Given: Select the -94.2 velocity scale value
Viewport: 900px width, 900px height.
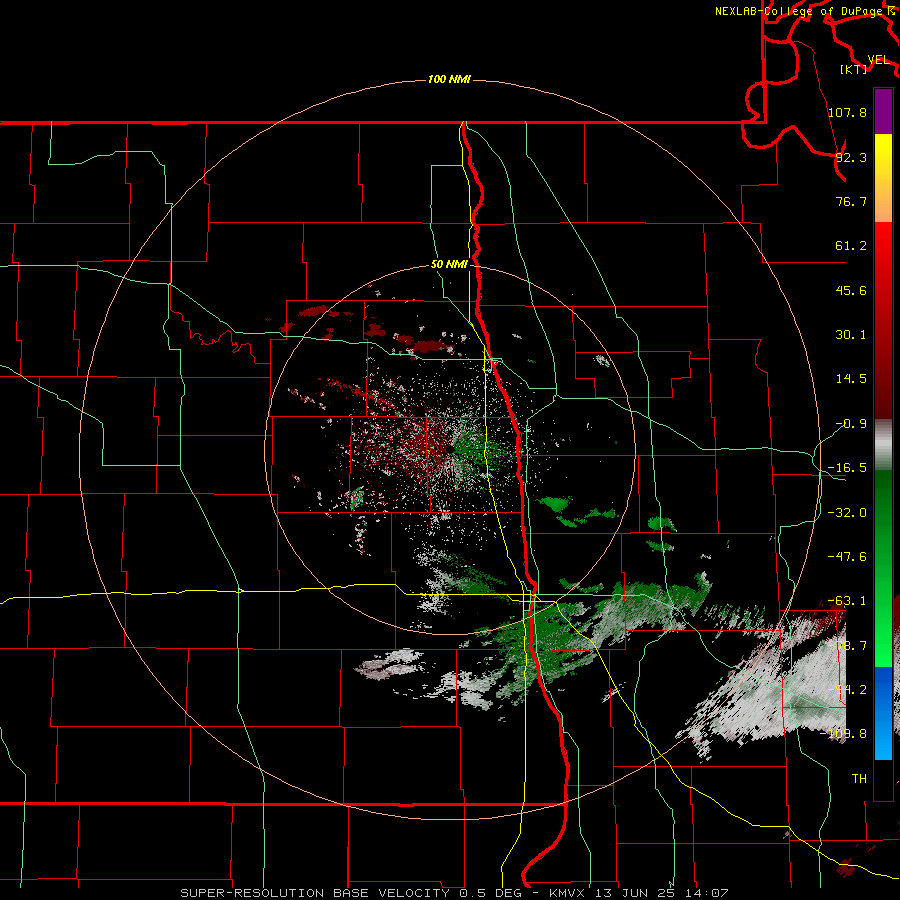Looking at the screenshot, I should coord(847,690).
